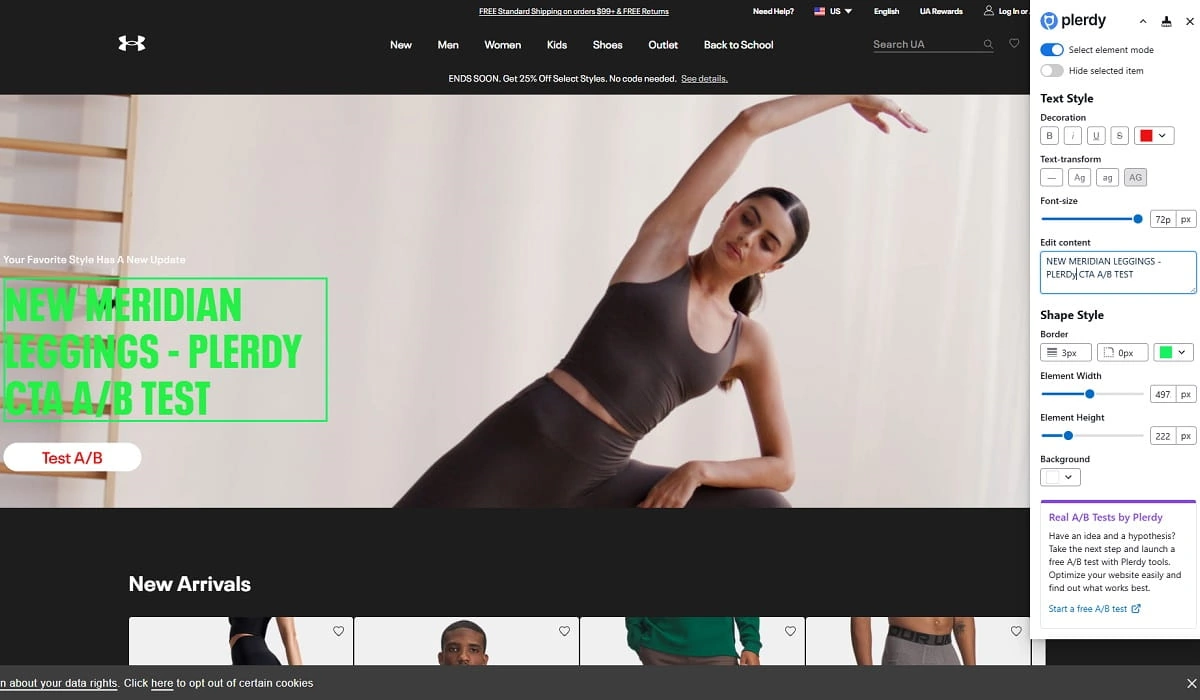The height and width of the screenshot is (700, 1200).
Task: Click See details link in promo bar
Action: point(705,78)
